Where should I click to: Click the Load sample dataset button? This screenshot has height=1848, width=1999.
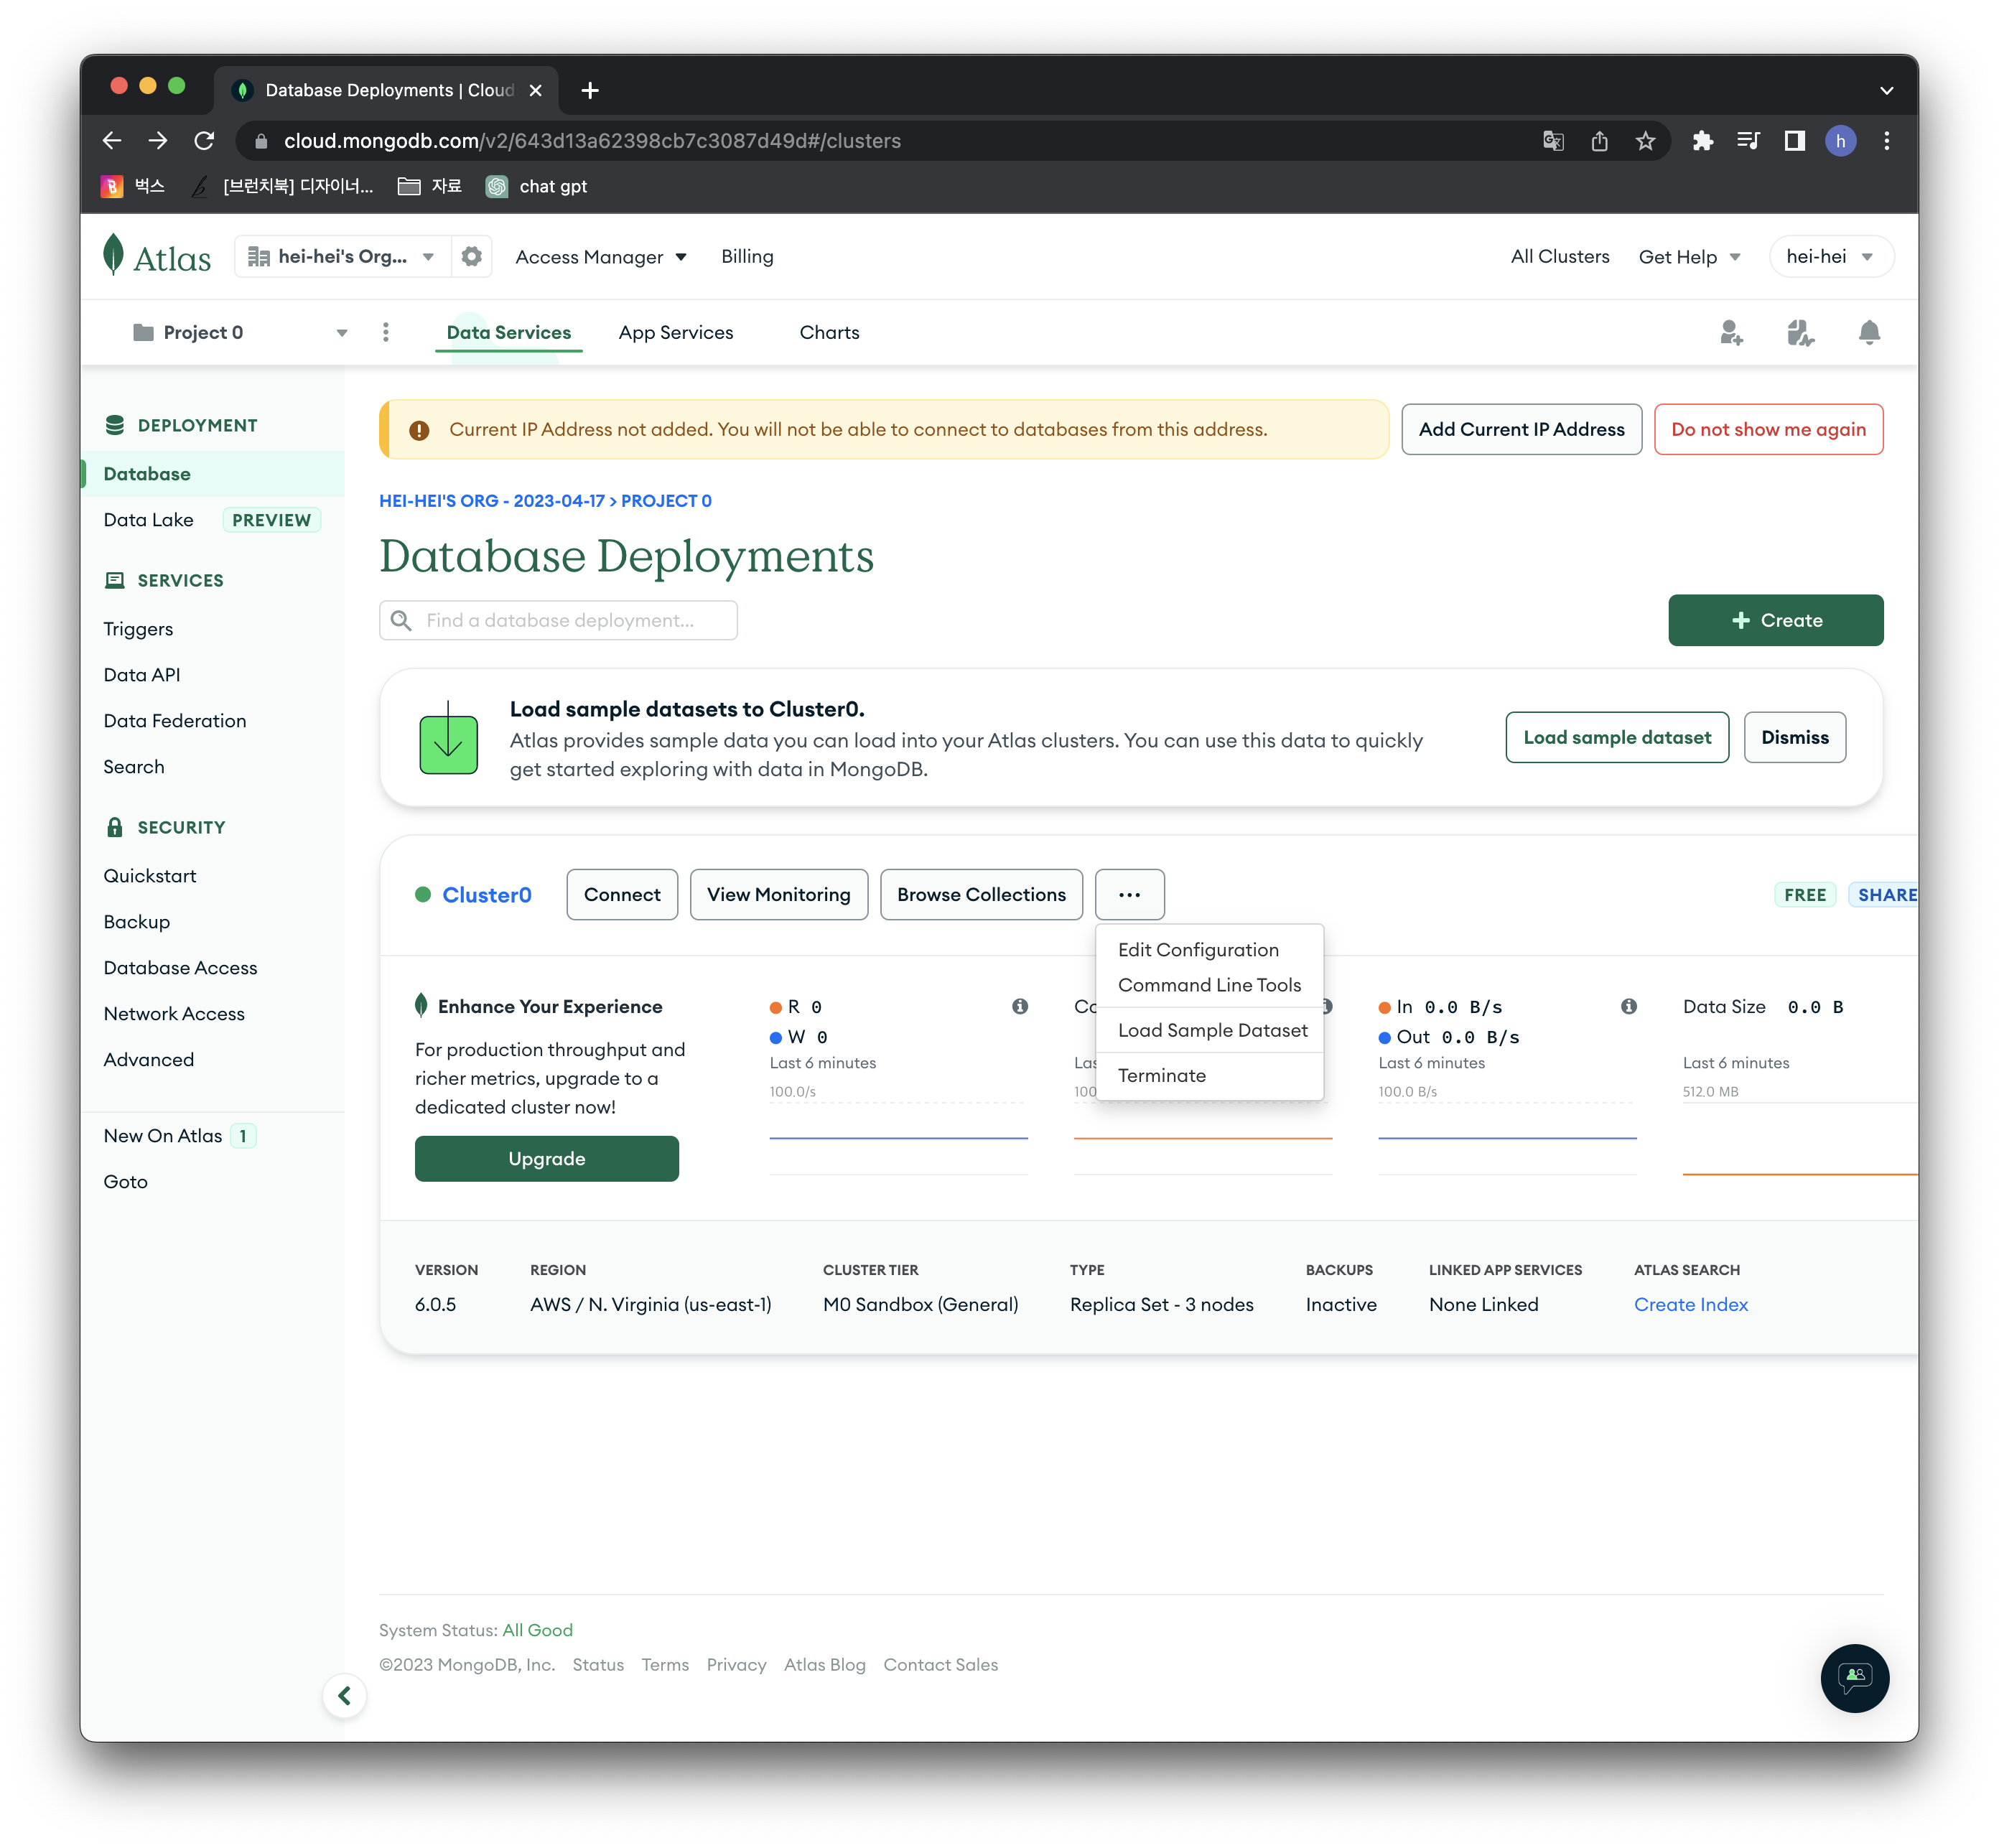(1617, 737)
